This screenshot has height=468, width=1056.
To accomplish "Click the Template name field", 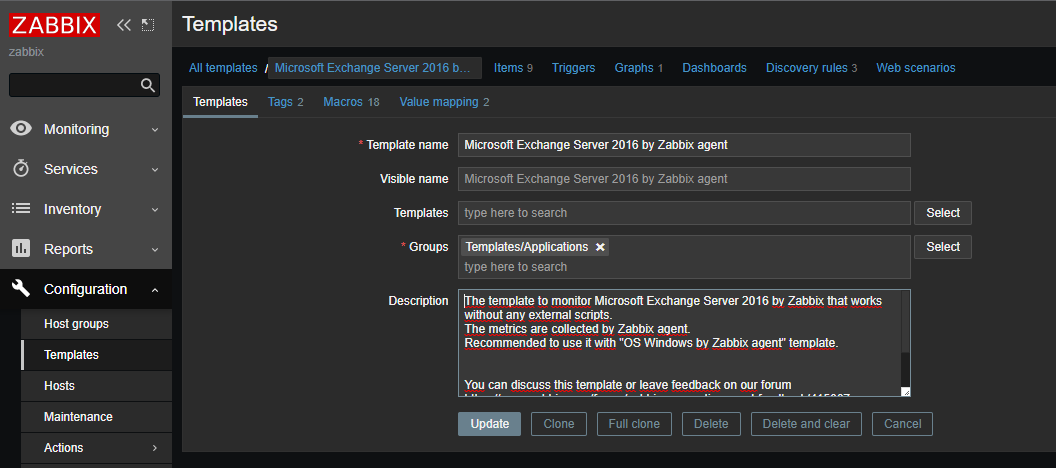I will [x=684, y=145].
